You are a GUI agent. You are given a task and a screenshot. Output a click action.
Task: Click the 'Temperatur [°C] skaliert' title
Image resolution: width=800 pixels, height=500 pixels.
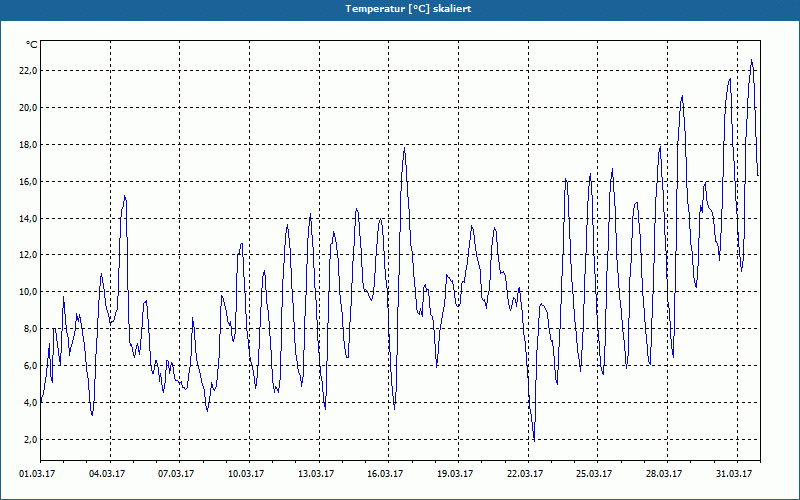(x=408, y=9)
